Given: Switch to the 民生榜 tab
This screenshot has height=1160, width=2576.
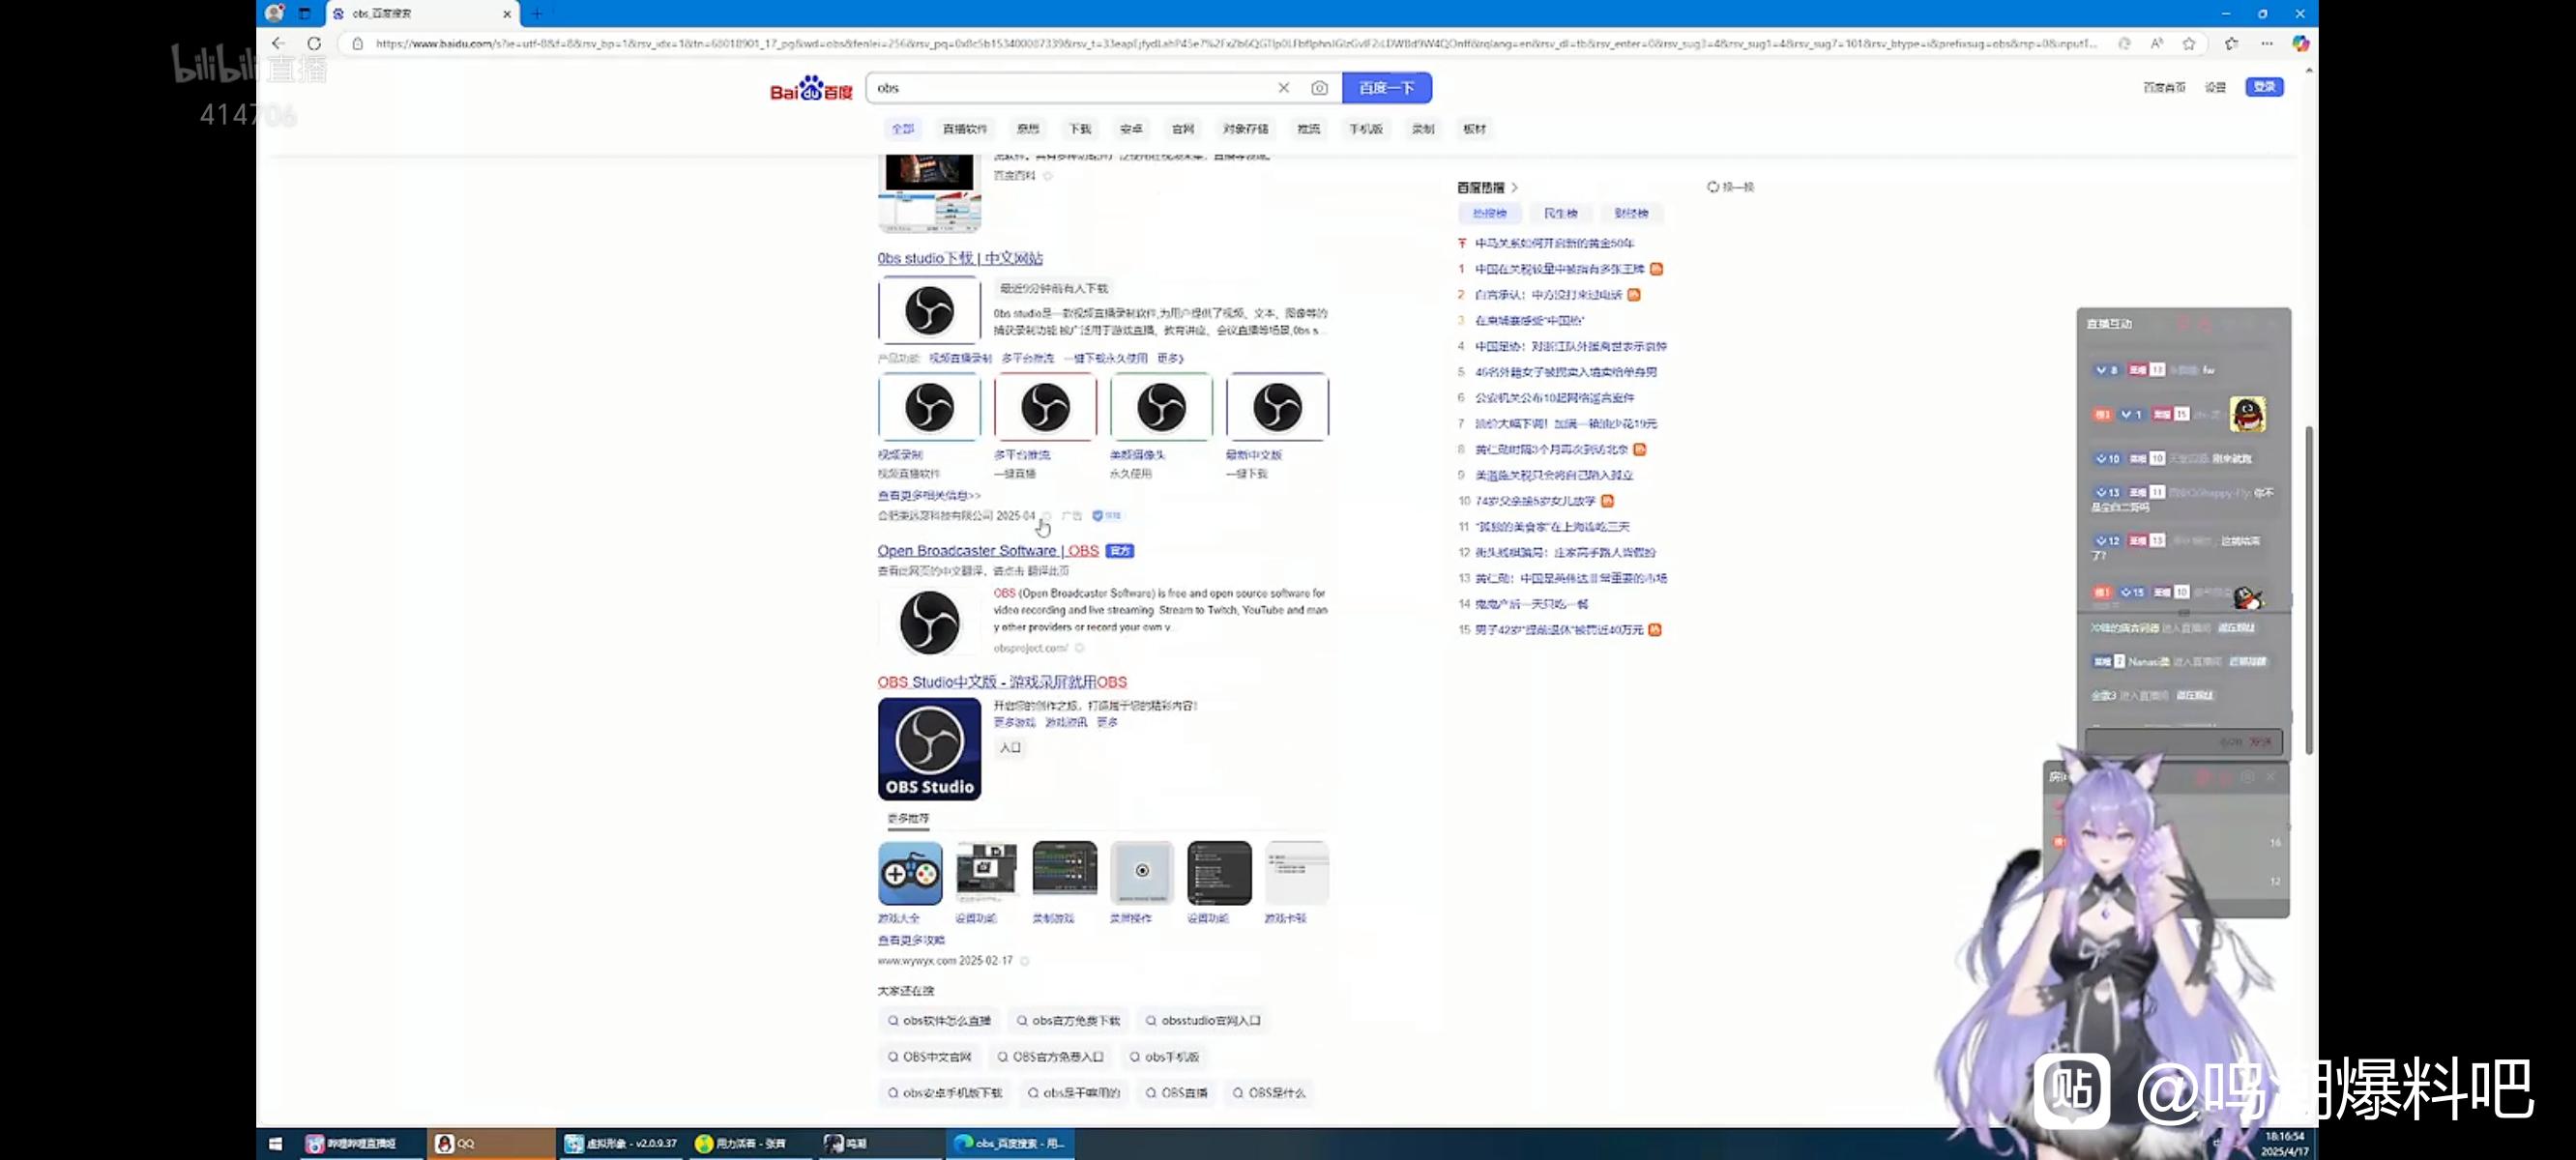Looking at the screenshot, I should (x=1560, y=213).
